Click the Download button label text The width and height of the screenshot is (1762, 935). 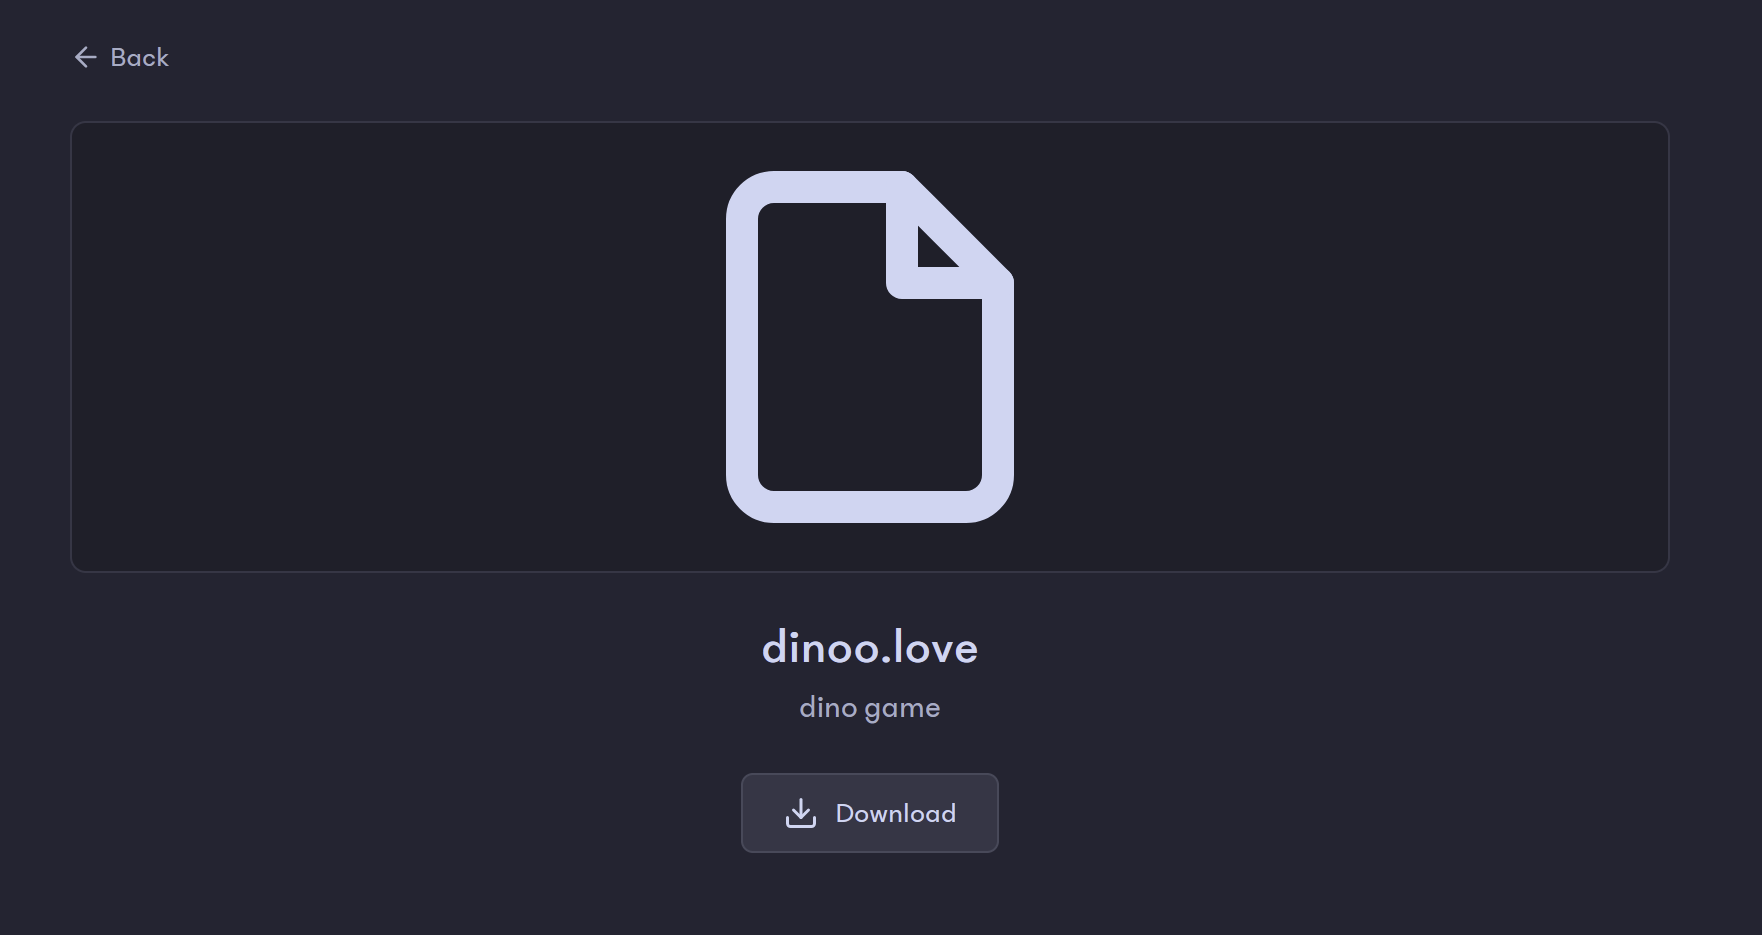pyautogui.click(x=896, y=813)
